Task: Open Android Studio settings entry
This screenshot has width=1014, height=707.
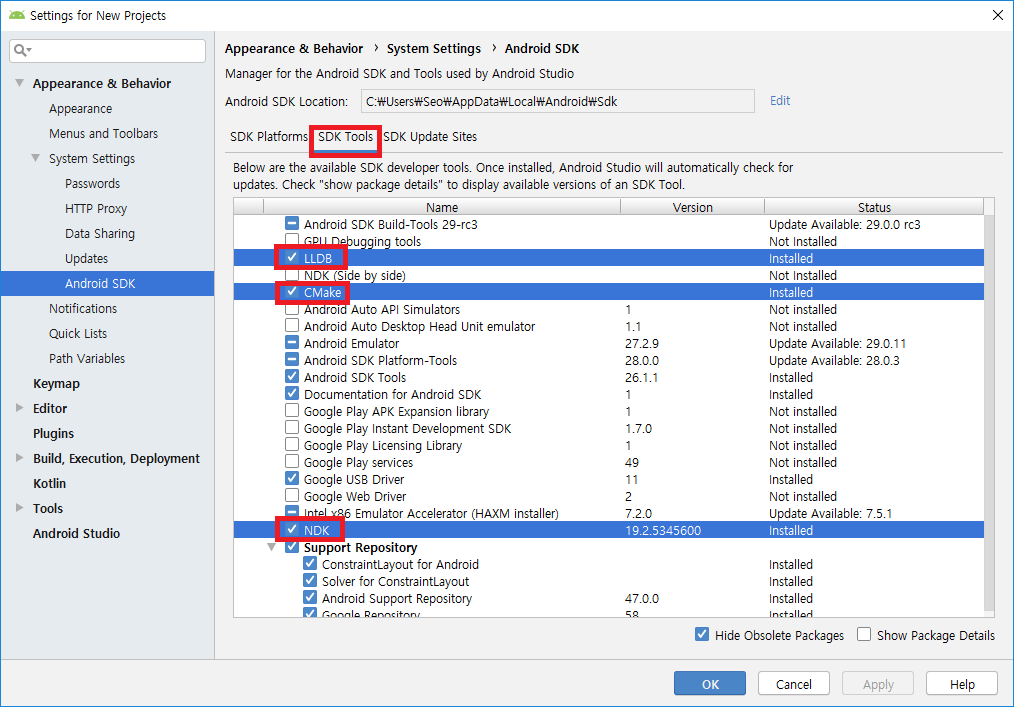Action: 76,533
